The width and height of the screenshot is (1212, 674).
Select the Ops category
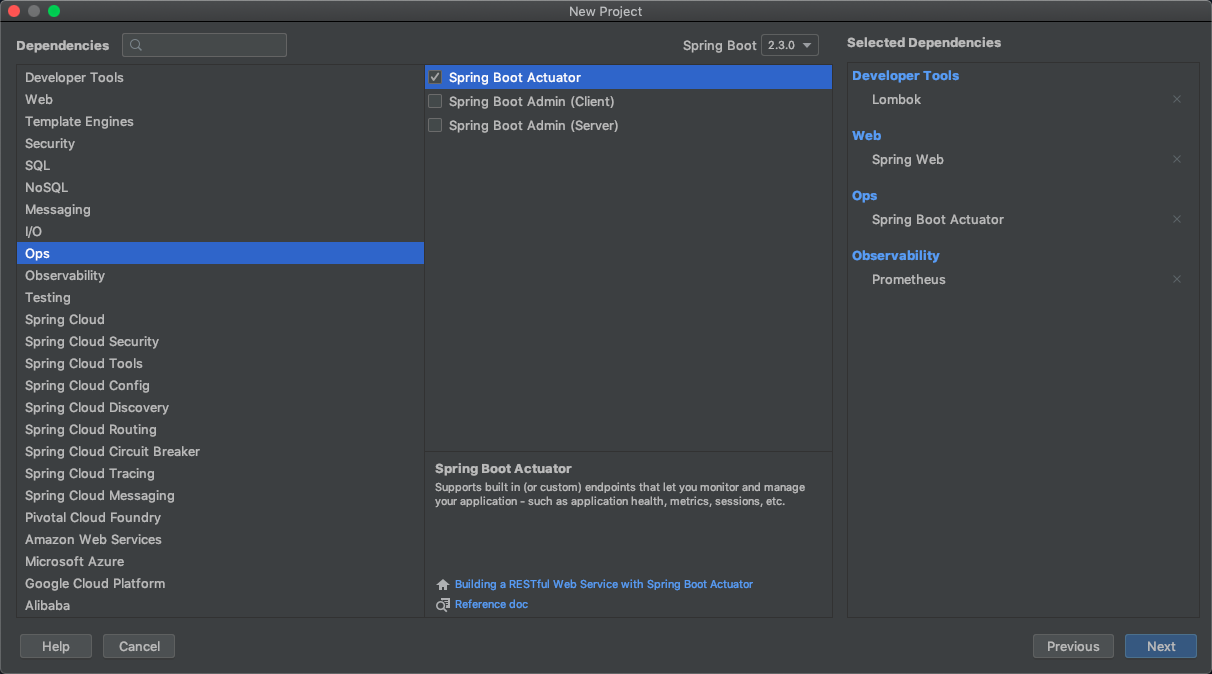point(220,253)
